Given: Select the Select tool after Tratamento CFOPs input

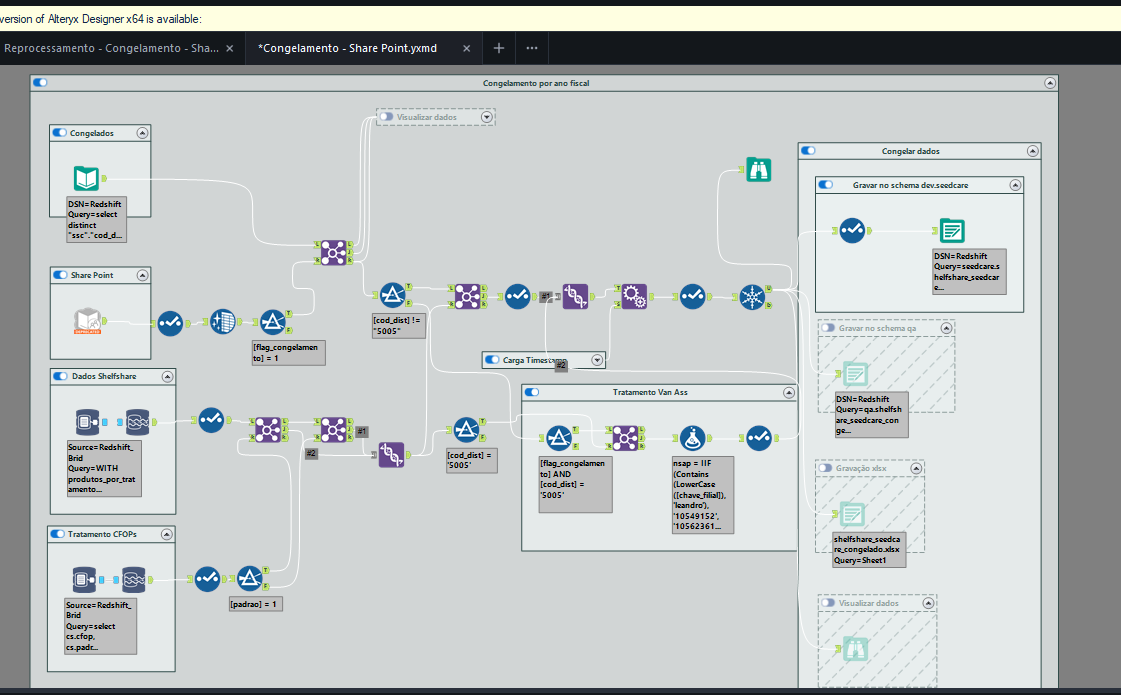Looking at the screenshot, I should coord(207,578).
